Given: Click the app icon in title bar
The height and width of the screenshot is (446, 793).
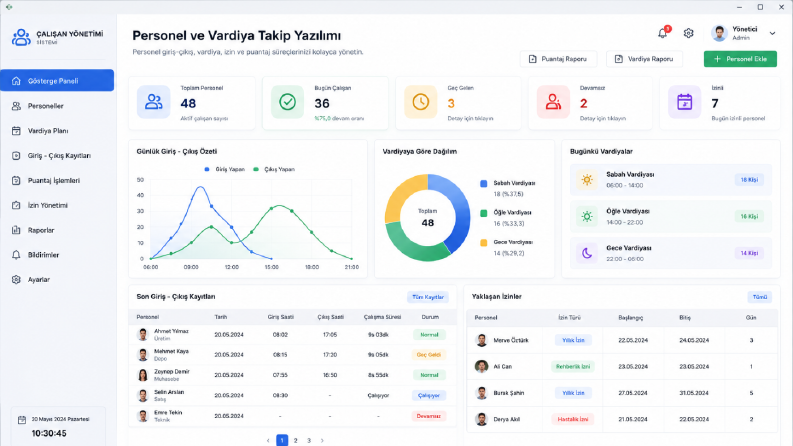Looking at the screenshot, I should pos(9,7).
